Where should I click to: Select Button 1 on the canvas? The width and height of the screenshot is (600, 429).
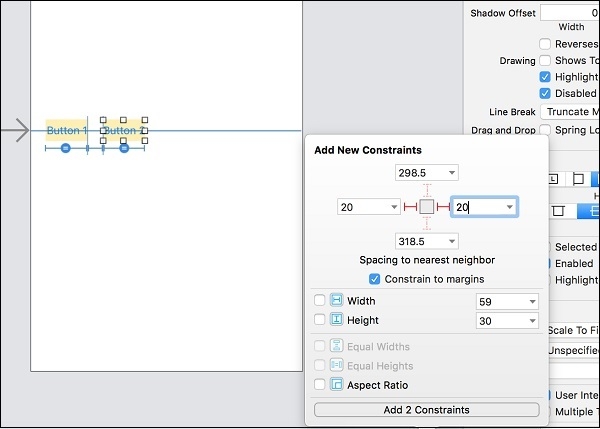click(66, 131)
